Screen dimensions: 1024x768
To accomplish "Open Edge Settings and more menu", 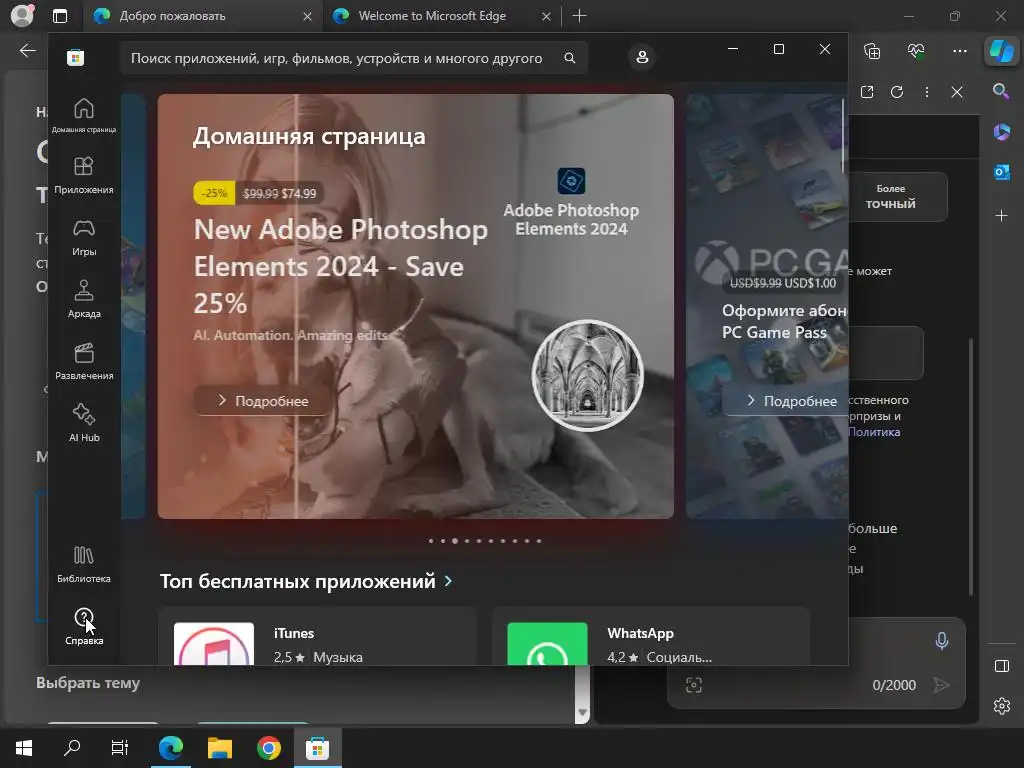I will (959, 51).
